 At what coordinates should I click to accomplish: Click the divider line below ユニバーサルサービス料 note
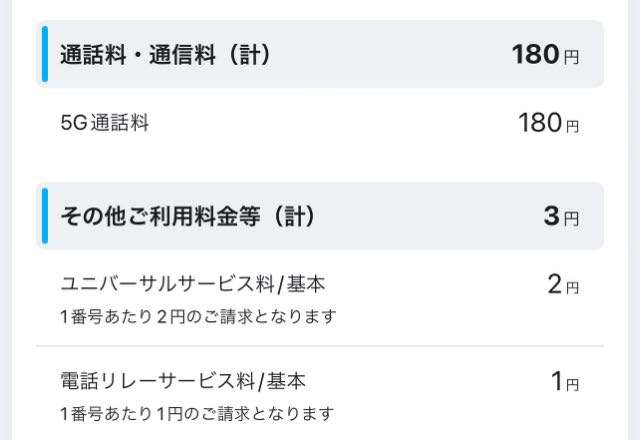click(320, 346)
